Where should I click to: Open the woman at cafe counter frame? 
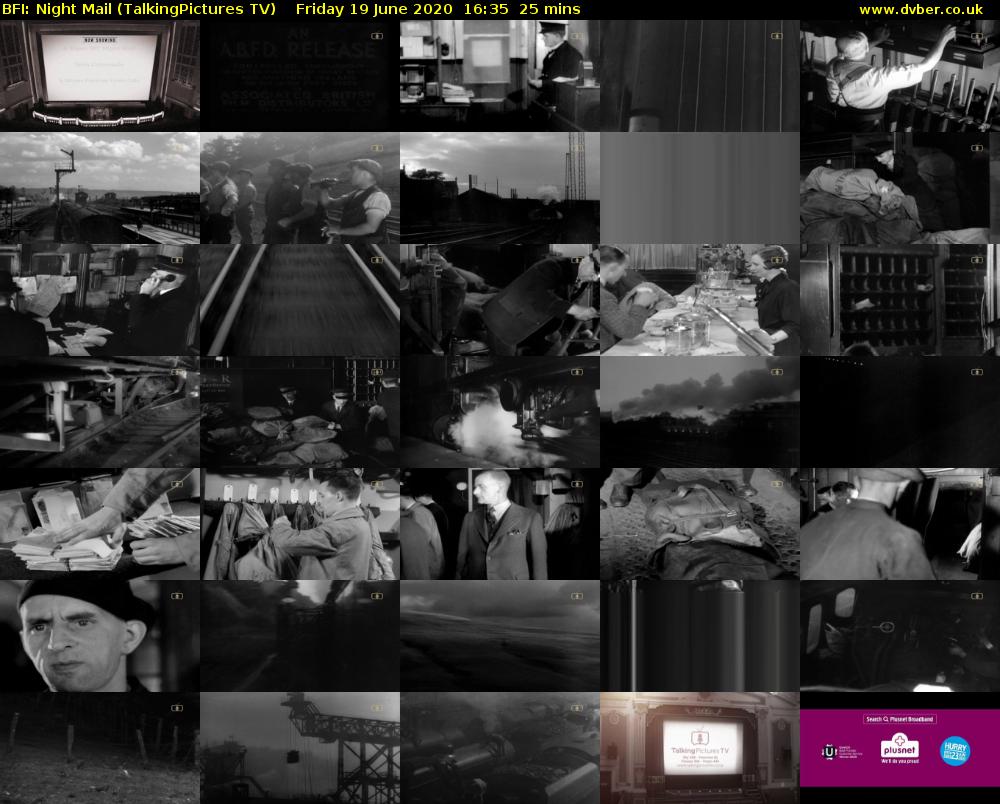point(700,300)
